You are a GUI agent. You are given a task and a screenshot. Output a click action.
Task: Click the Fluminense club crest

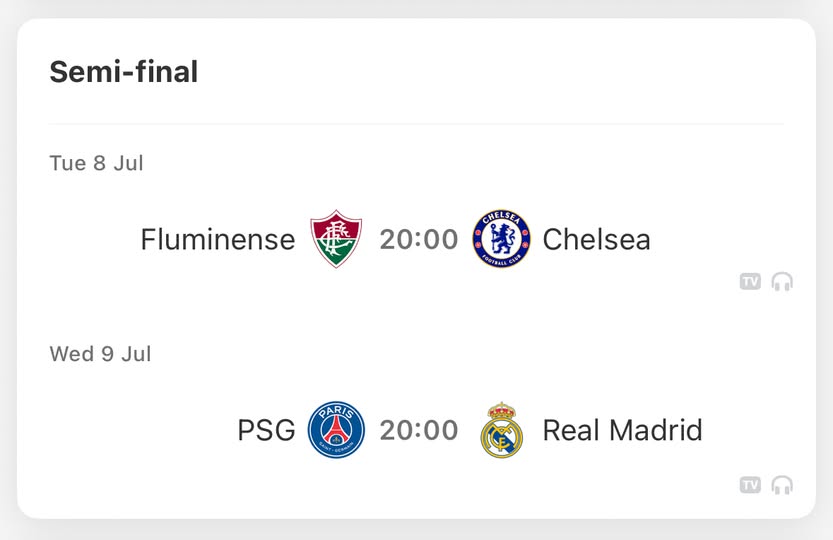[x=336, y=239]
